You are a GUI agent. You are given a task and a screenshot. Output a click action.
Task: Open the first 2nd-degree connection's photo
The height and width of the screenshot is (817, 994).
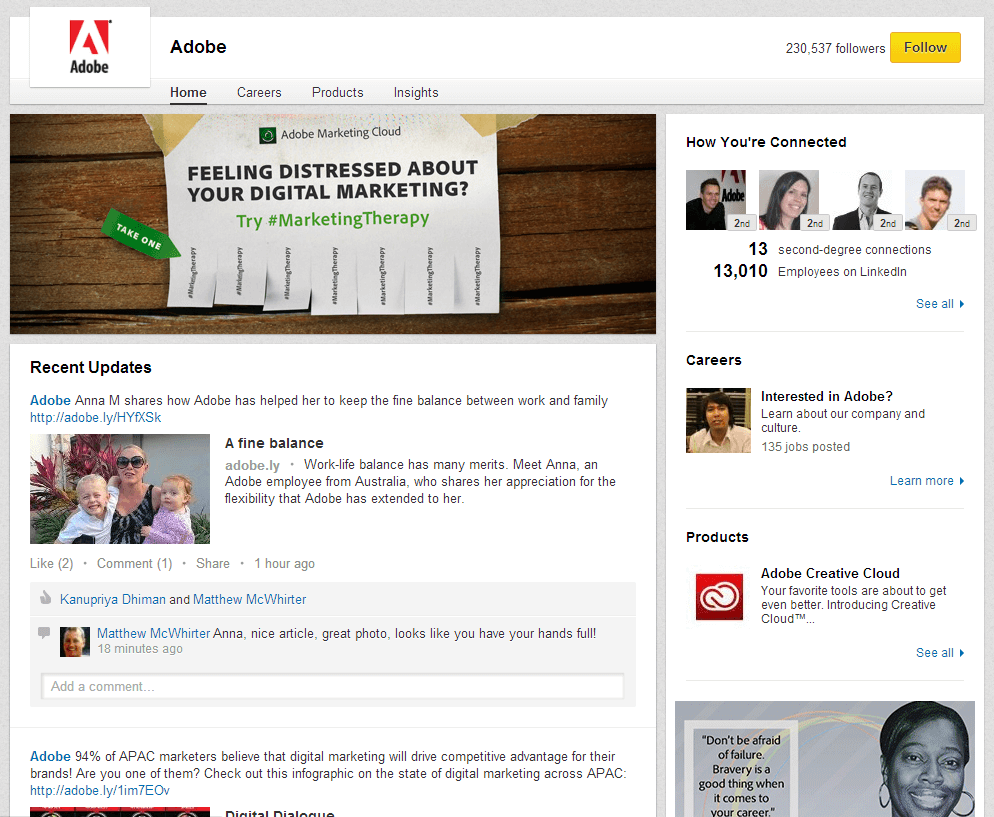click(x=716, y=200)
